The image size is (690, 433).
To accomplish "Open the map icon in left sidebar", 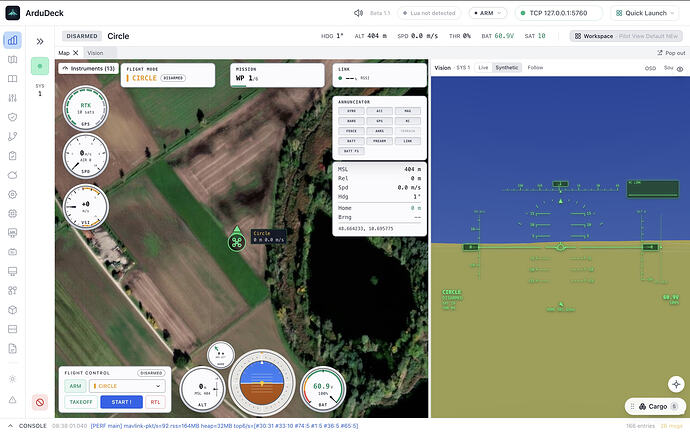I will [12, 59].
